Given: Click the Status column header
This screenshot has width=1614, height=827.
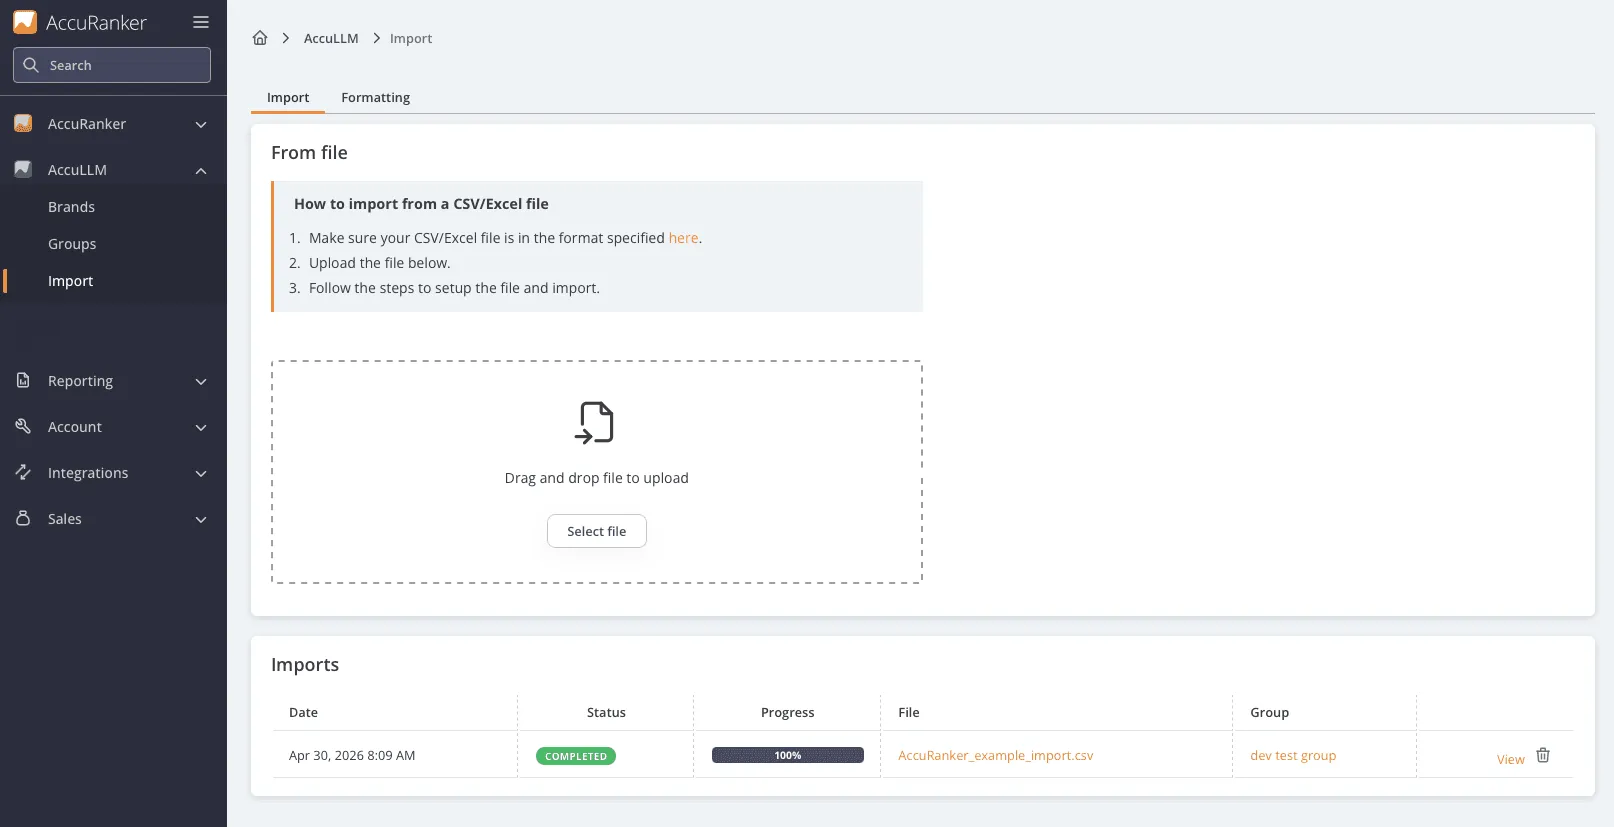Looking at the screenshot, I should [x=606, y=713].
